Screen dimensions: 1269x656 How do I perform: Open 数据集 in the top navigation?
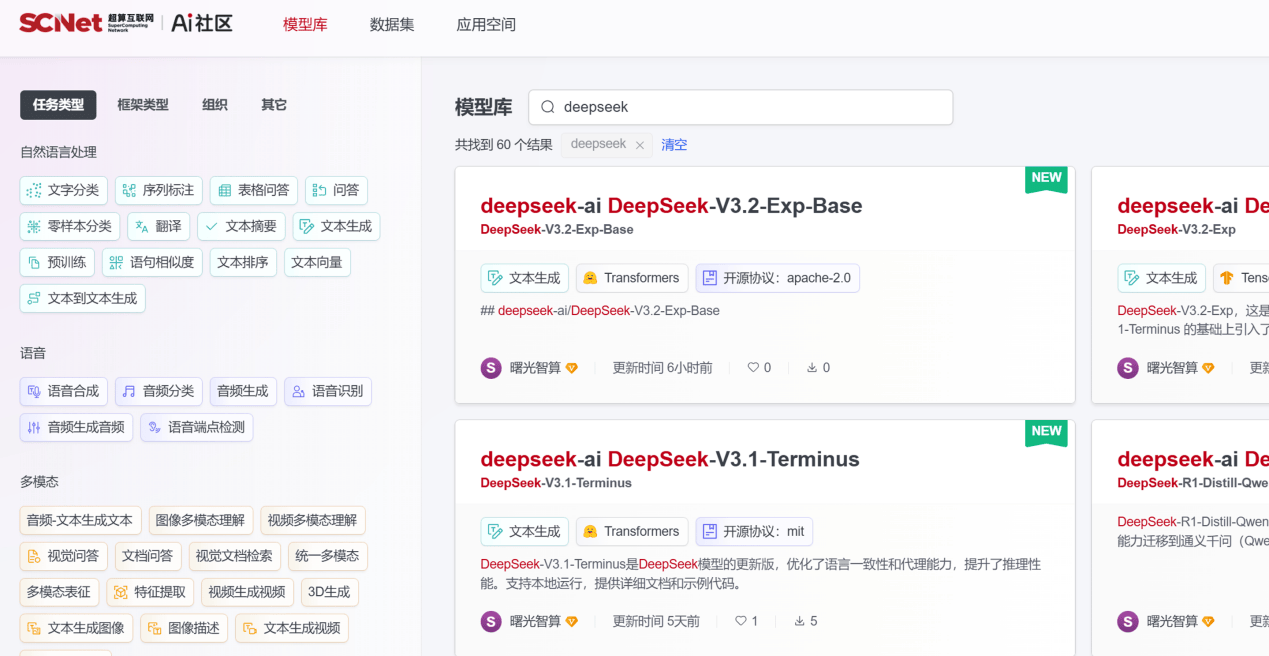click(x=391, y=24)
